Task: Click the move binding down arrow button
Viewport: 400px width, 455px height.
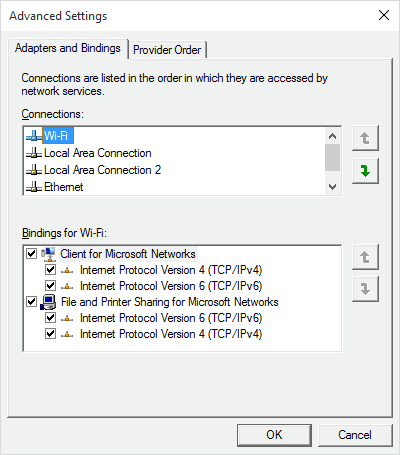Action: pyautogui.click(x=365, y=289)
